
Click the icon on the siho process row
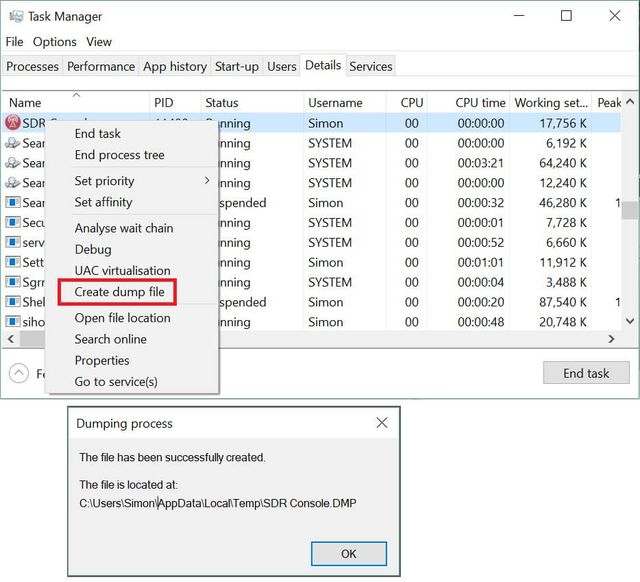point(12,322)
